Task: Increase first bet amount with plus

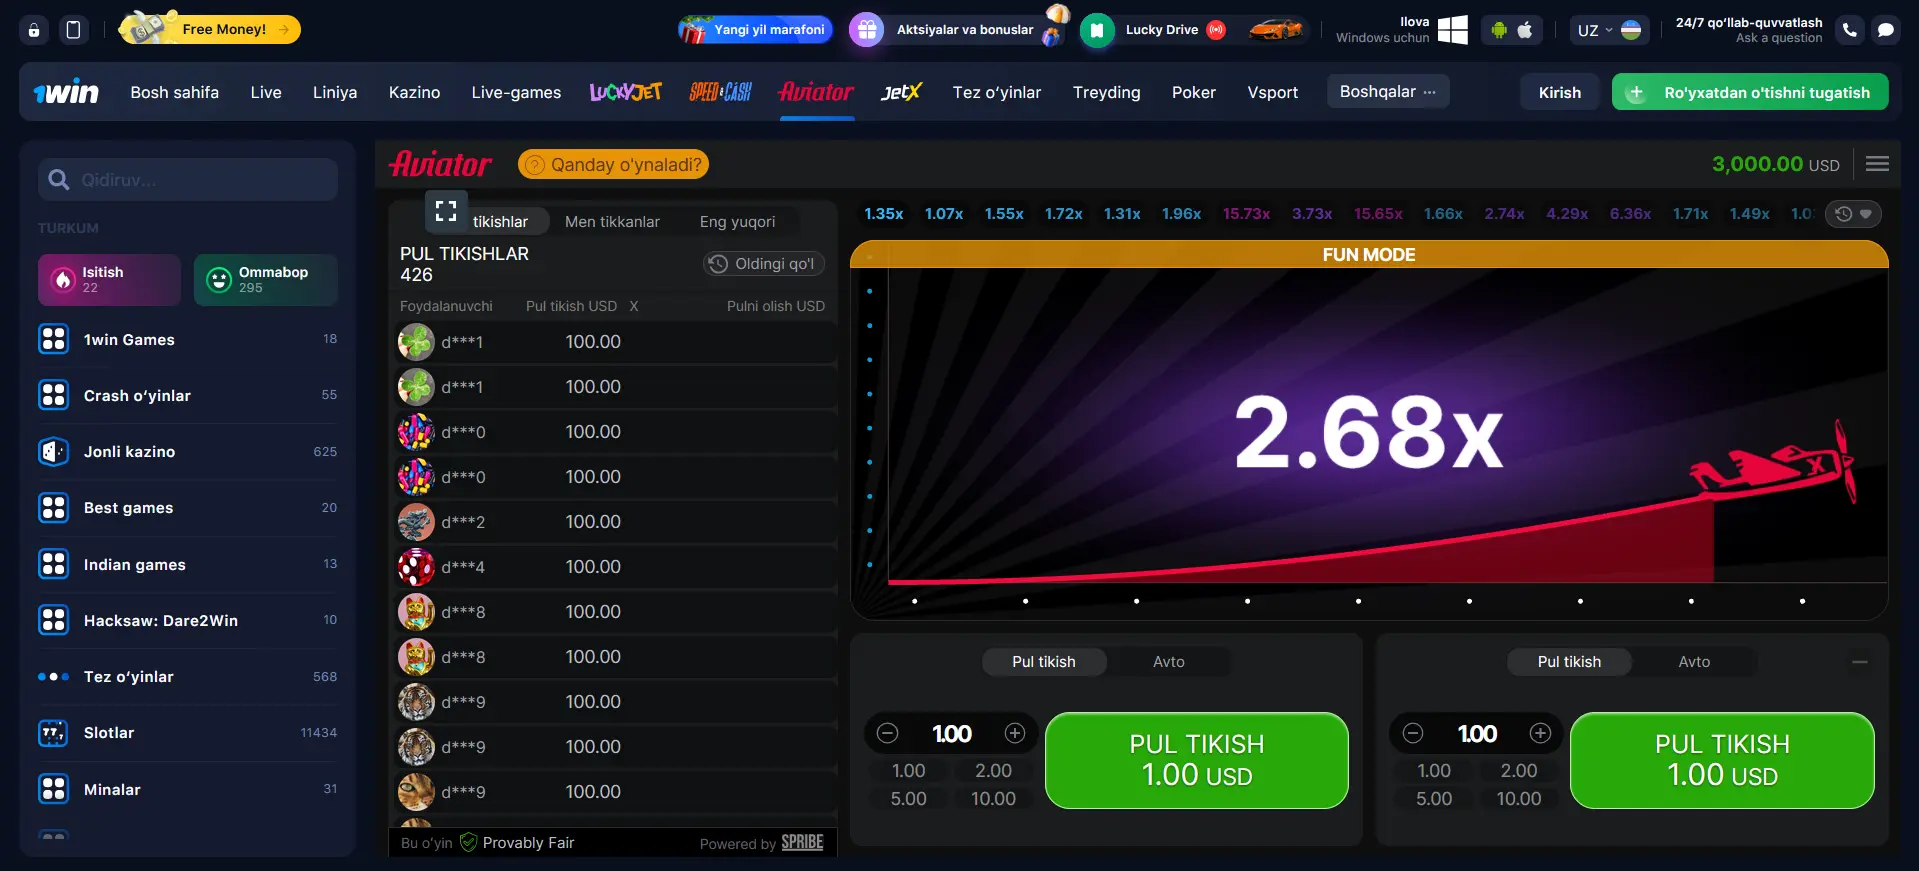Action: pos(1015,734)
